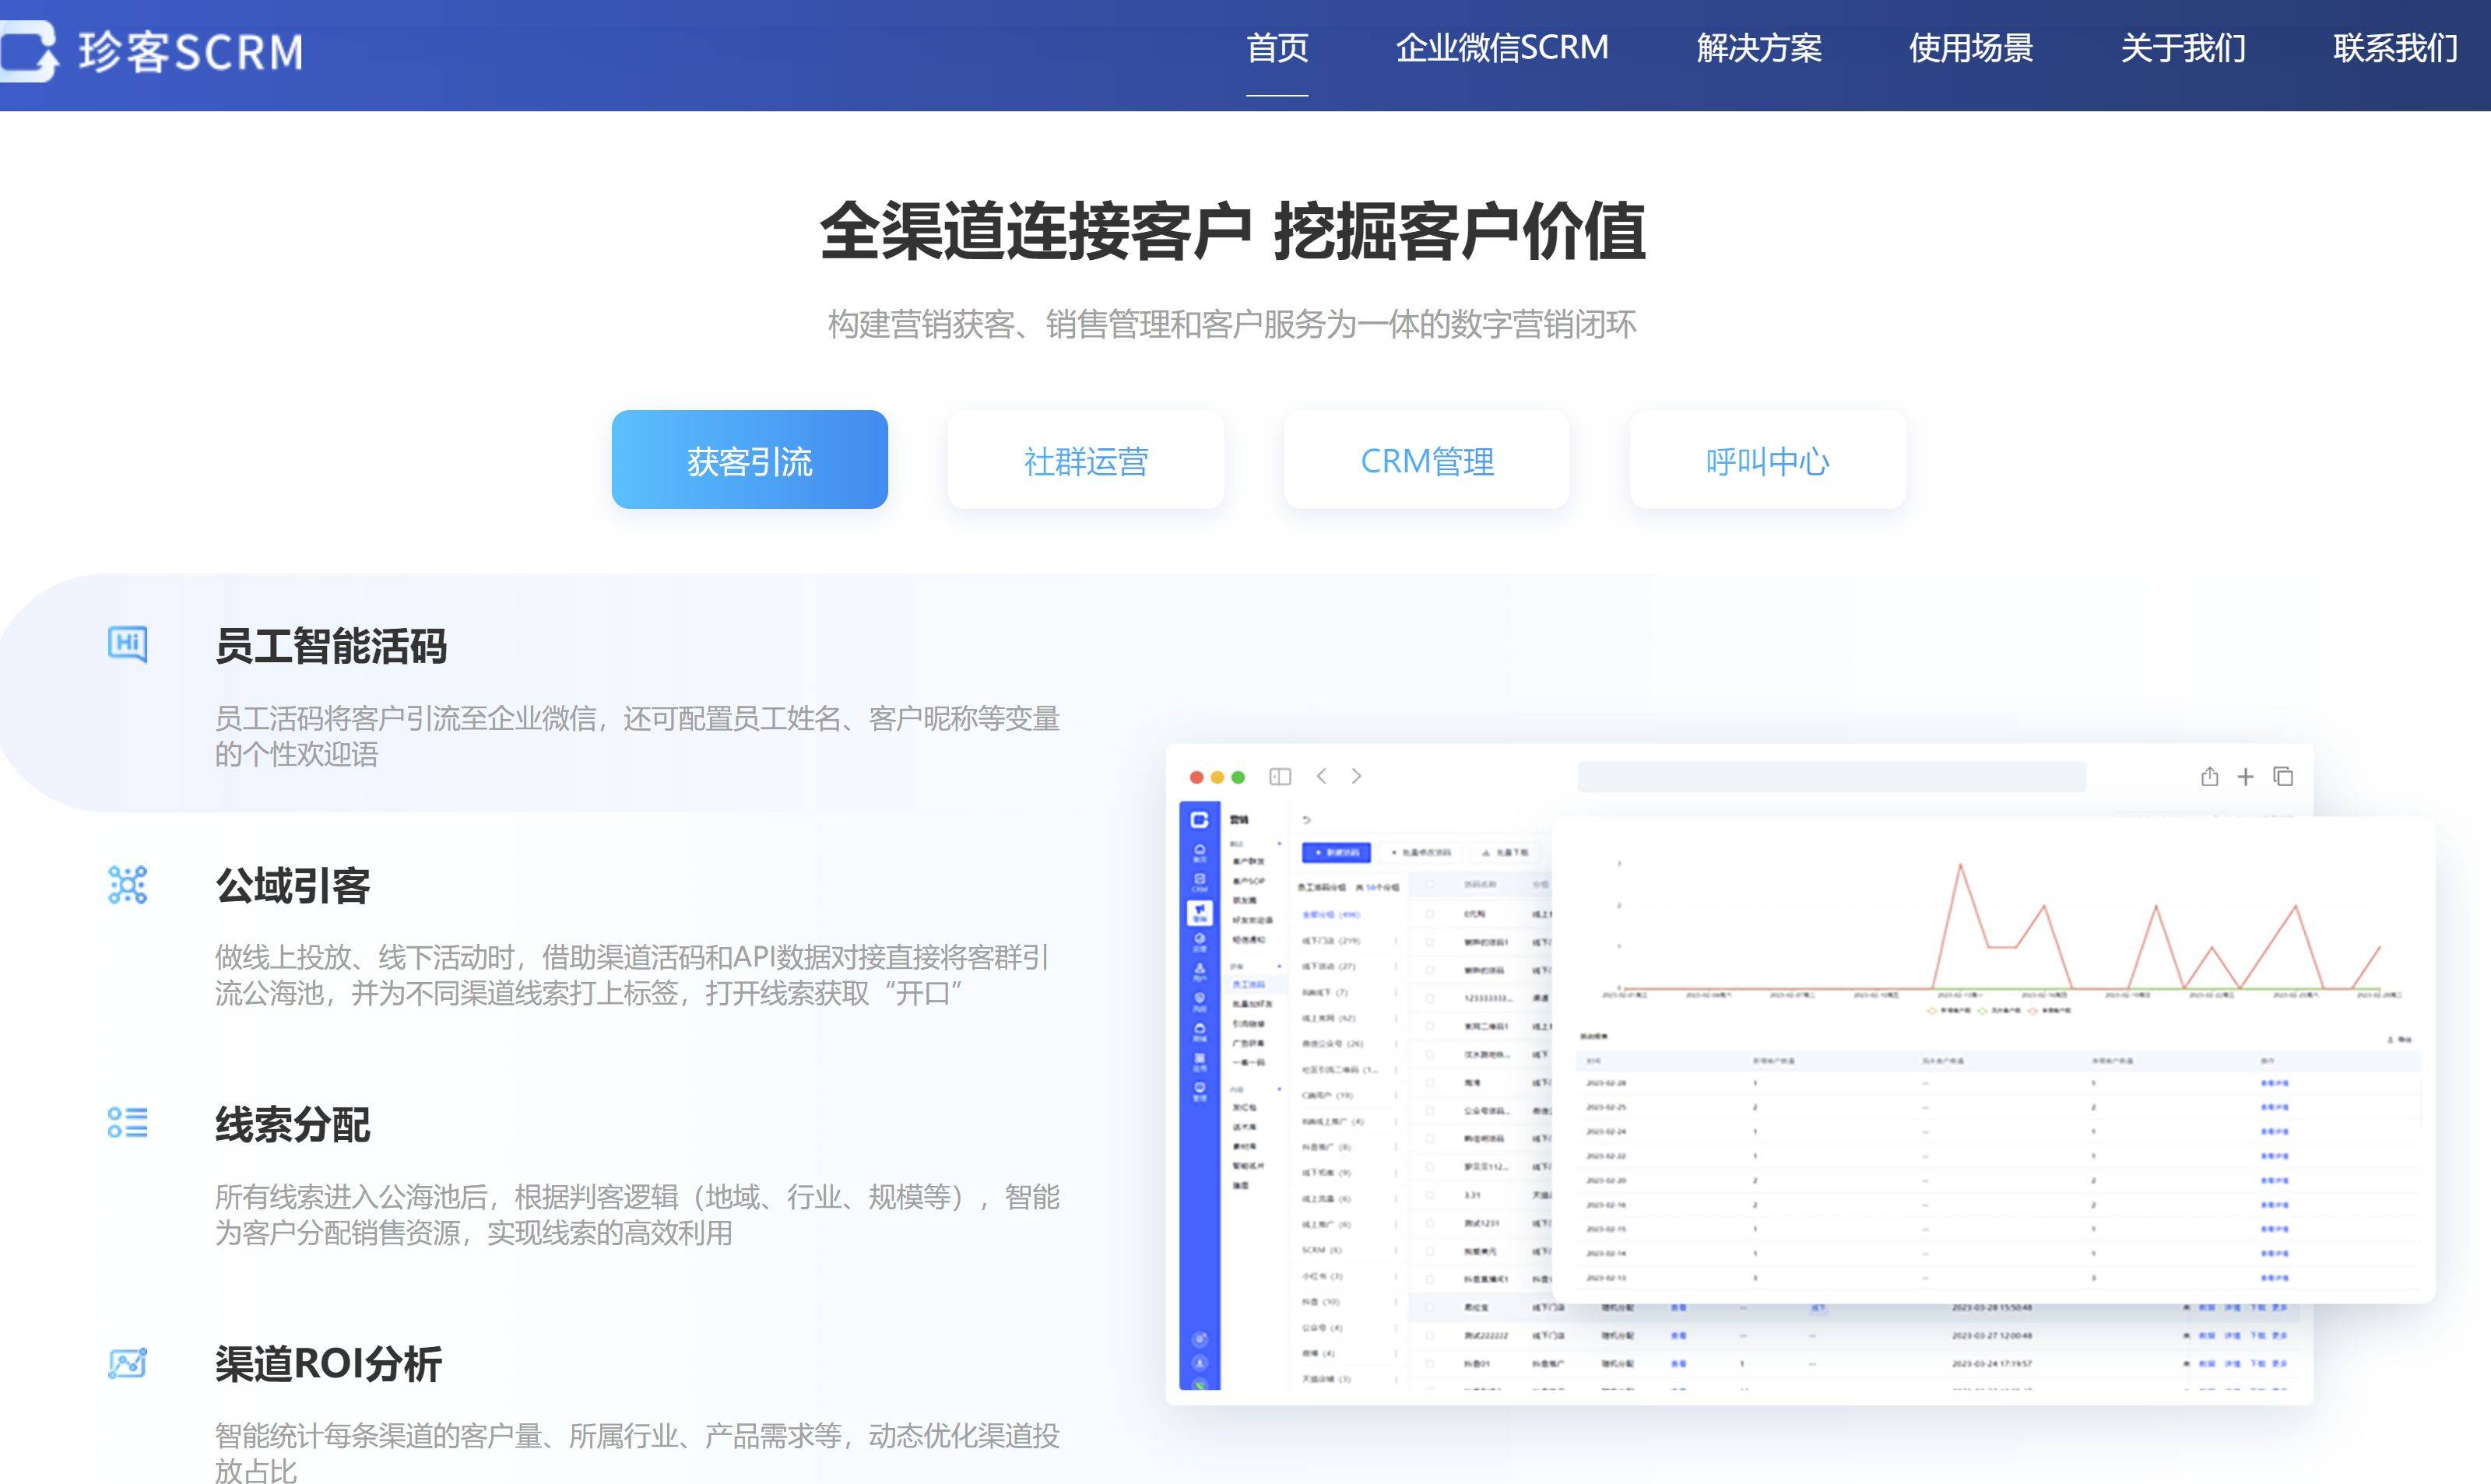Click the 智能统计每条渠道的客户量 description text
Screen dimensions: 2491x1484
(637, 1452)
